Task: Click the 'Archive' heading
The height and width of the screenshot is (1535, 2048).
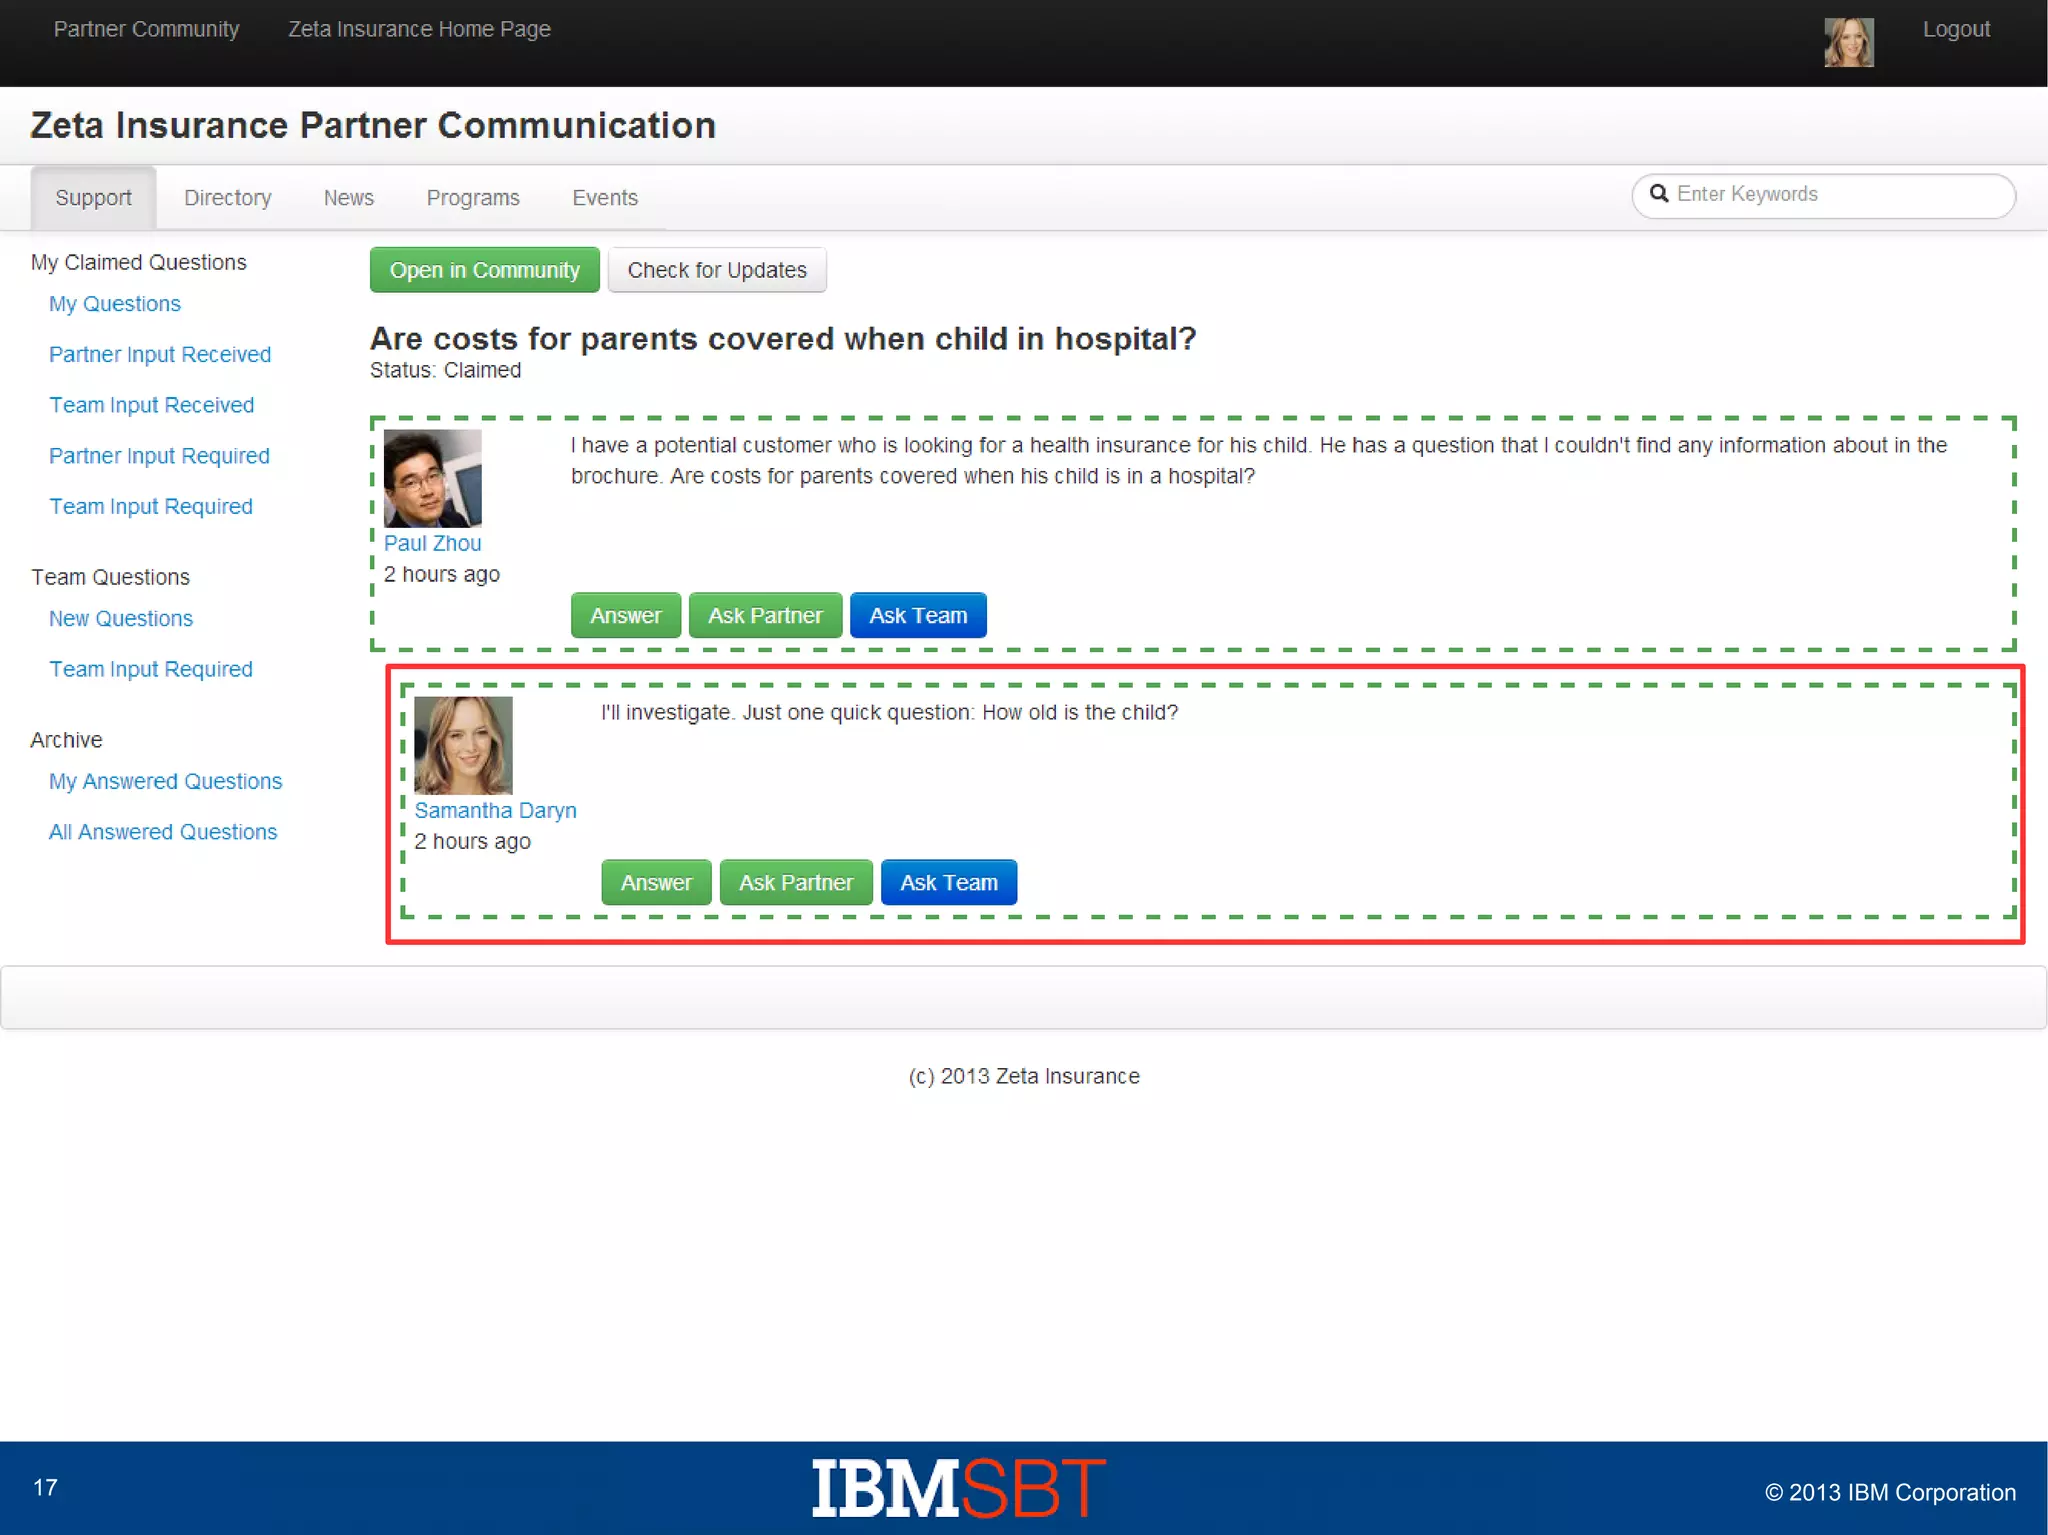Action: tap(66, 740)
